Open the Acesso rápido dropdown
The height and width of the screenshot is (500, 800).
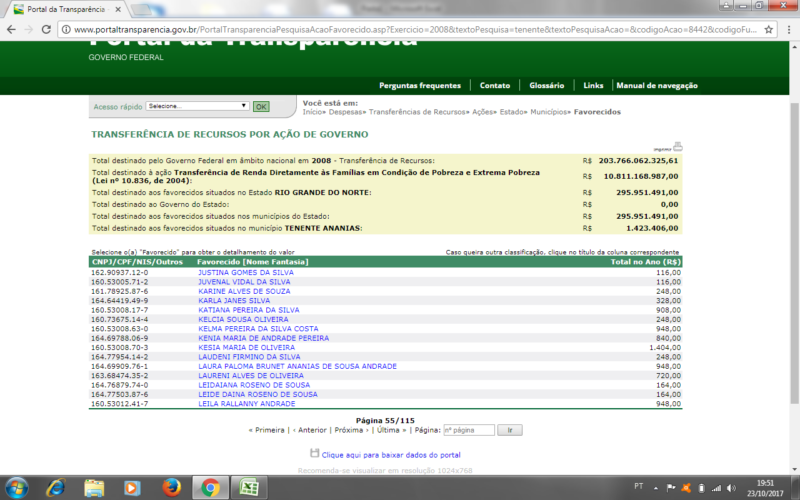[197, 105]
